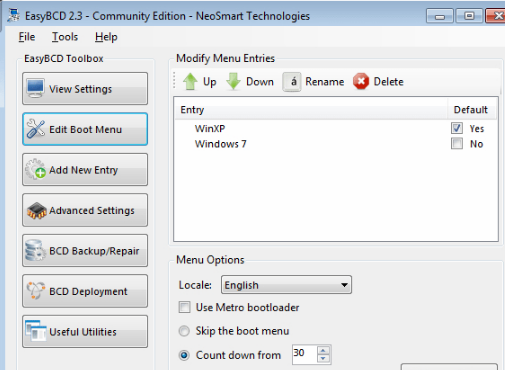Enable Use Metro bootloader checkbox
Screen dimensions: 505x370
click(x=184, y=307)
